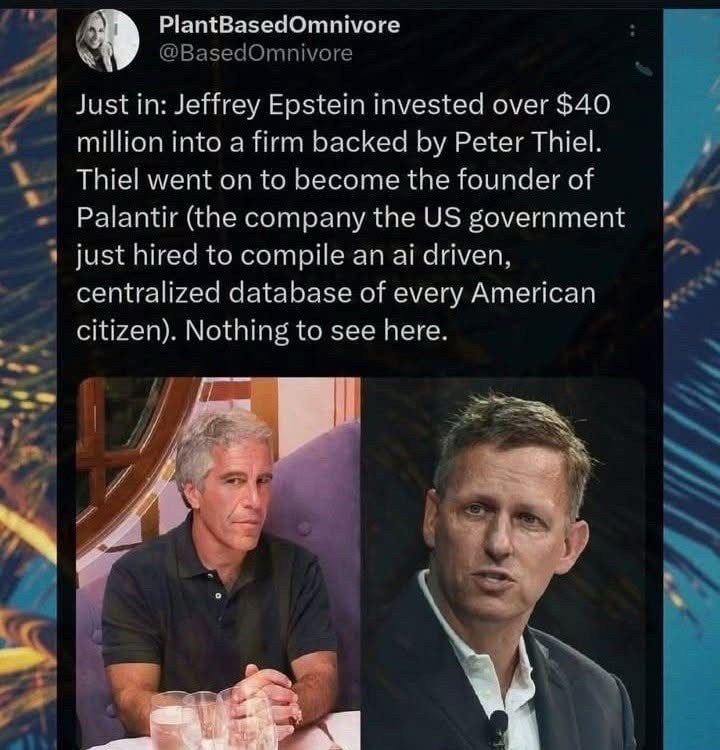Image resolution: width=720 pixels, height=750 pixels.
Task: Open photo of man in dark blazer
Action: tap(503, 563)
